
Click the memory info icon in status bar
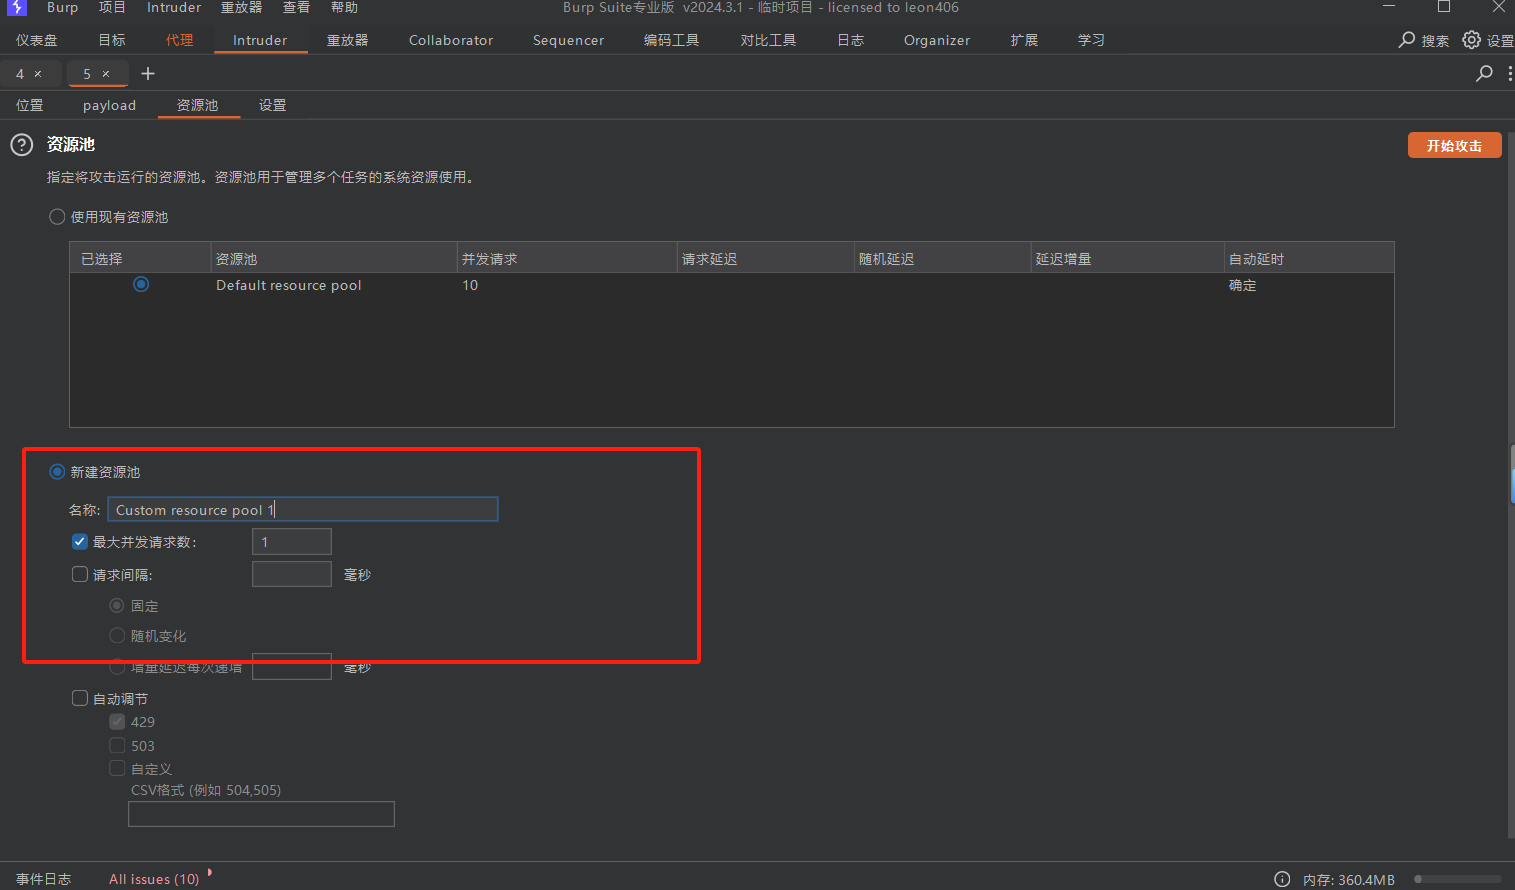(x=1282, y=879)
